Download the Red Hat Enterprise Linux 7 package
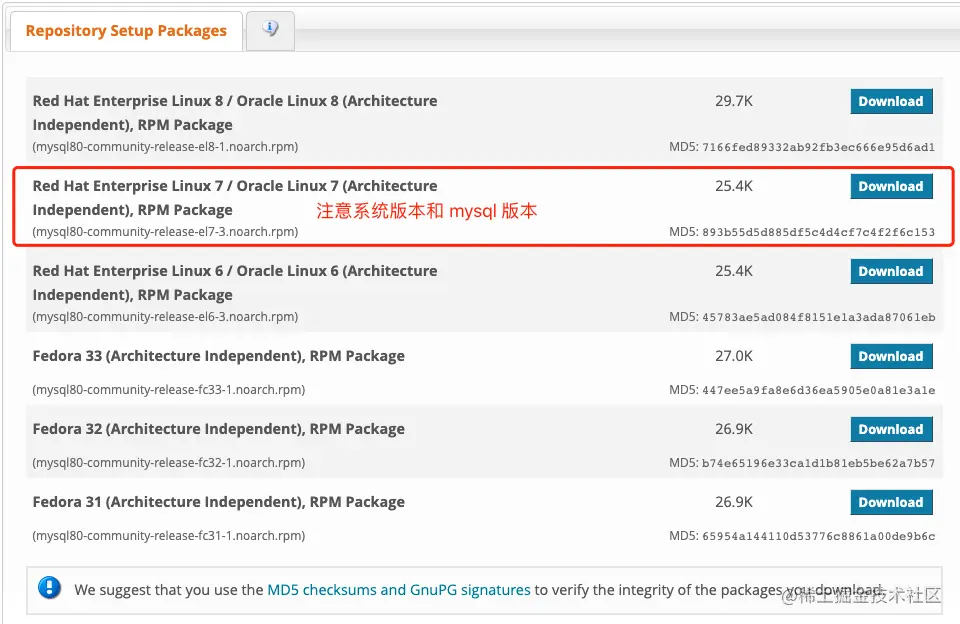The width and height of the screenshot is (960, 624). pyautogui.click(x=891, y=186)
